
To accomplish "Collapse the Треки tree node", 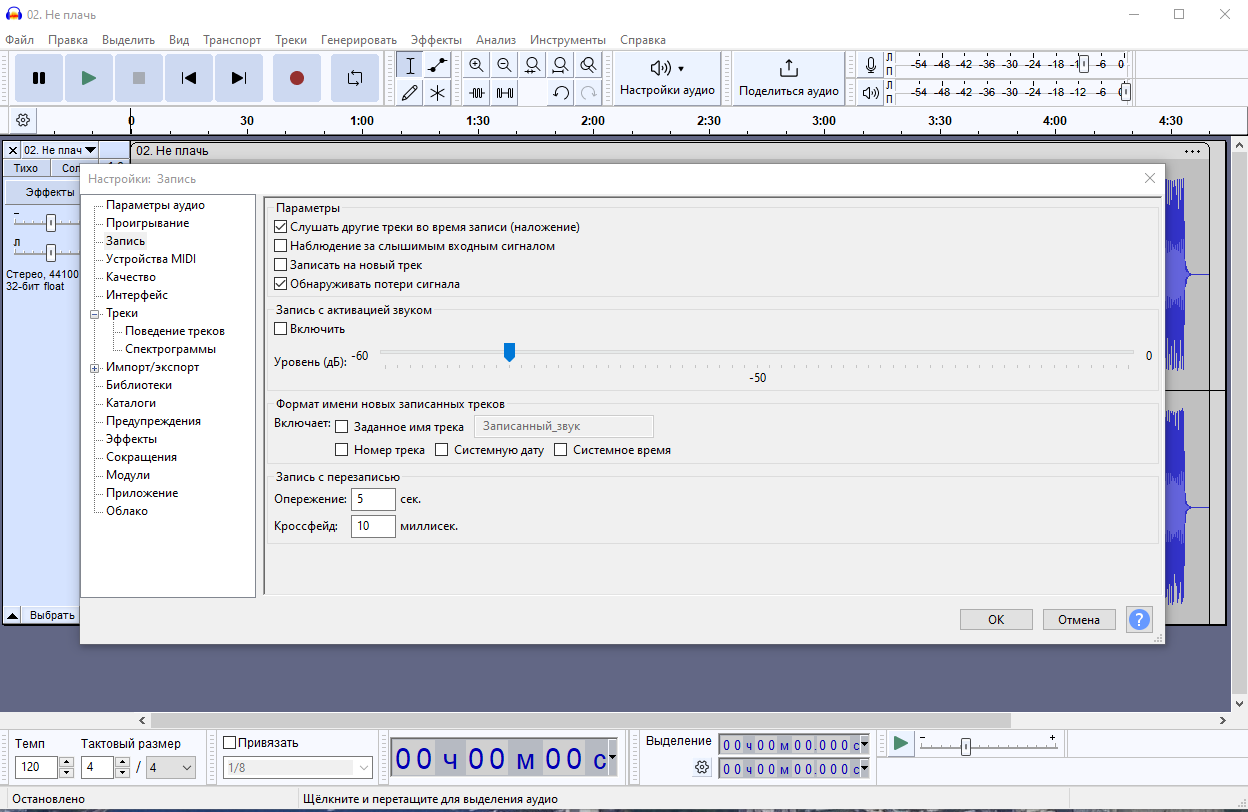I will click(95, 314).
